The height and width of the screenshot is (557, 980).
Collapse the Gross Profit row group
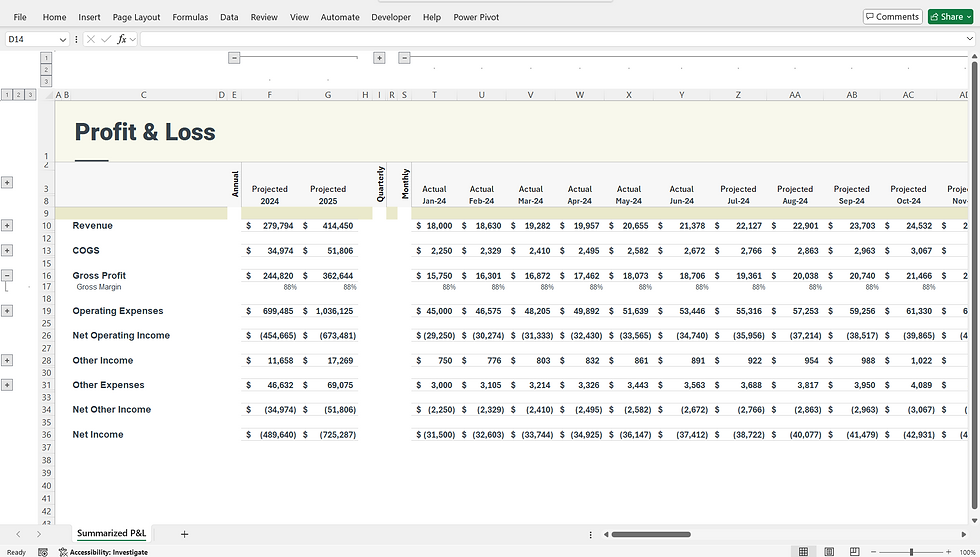[x=7, y=275]
